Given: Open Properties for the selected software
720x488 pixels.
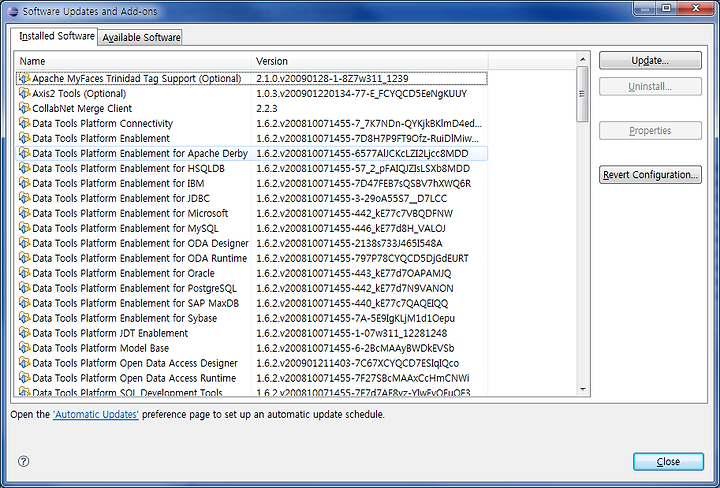Looking at the screenshot, I should pyautogui.click(x=650, y=130).
